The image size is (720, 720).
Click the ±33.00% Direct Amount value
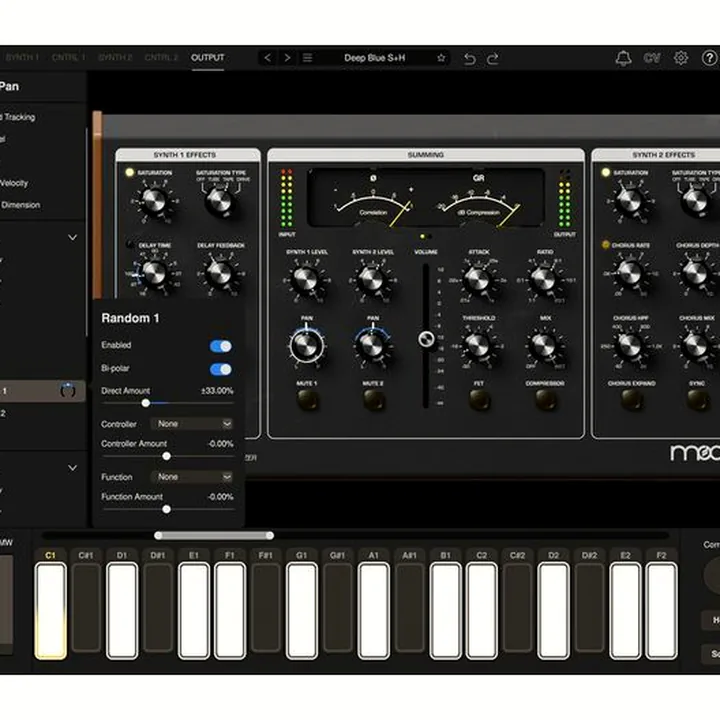pyautogui.click(x=217, y=391)
